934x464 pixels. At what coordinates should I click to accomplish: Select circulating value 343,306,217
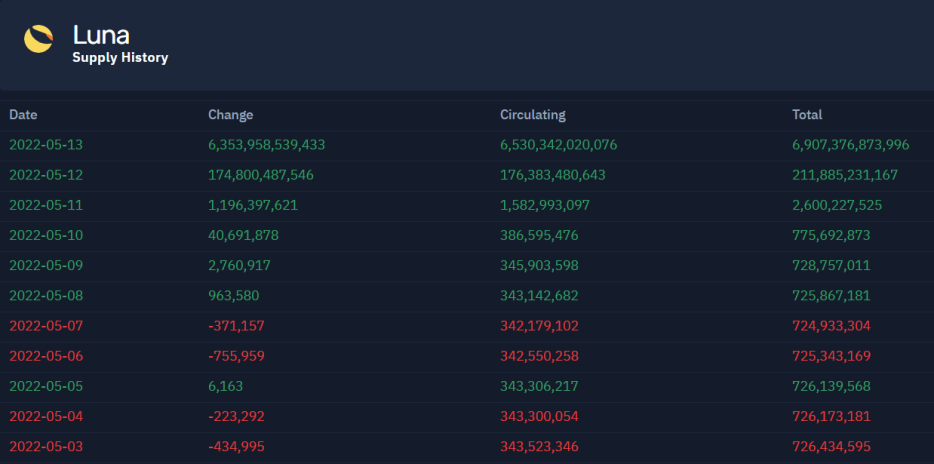coord(539,387)
